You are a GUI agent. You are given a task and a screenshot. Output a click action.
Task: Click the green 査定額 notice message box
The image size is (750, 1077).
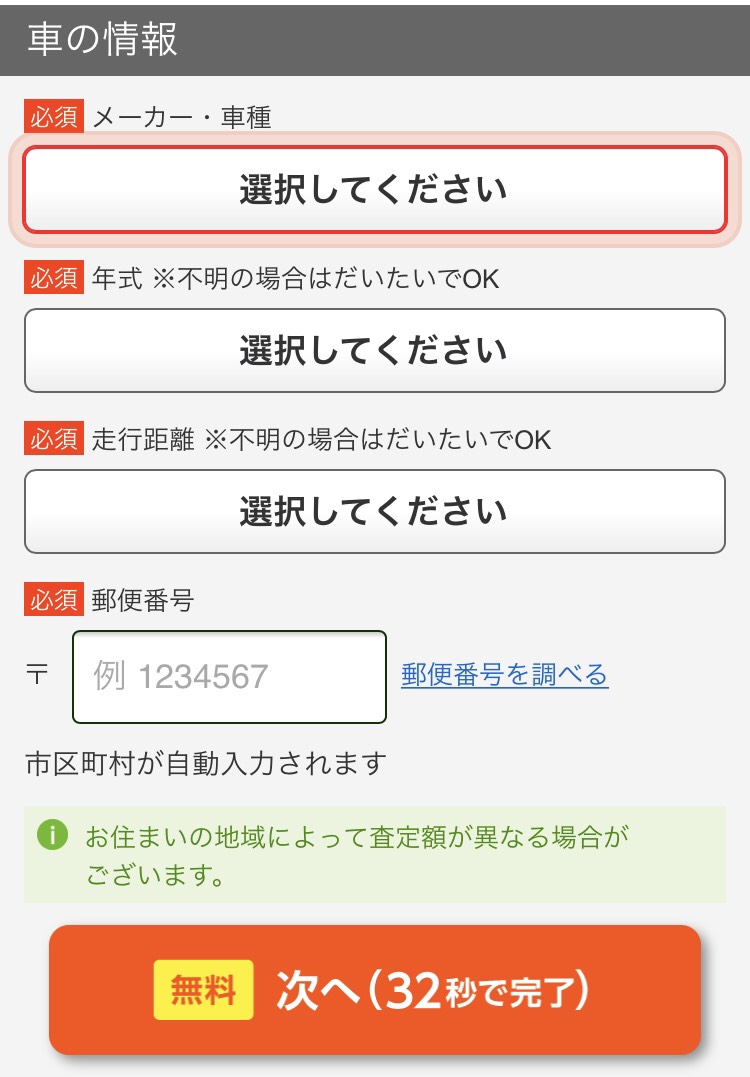pos(374,854)
